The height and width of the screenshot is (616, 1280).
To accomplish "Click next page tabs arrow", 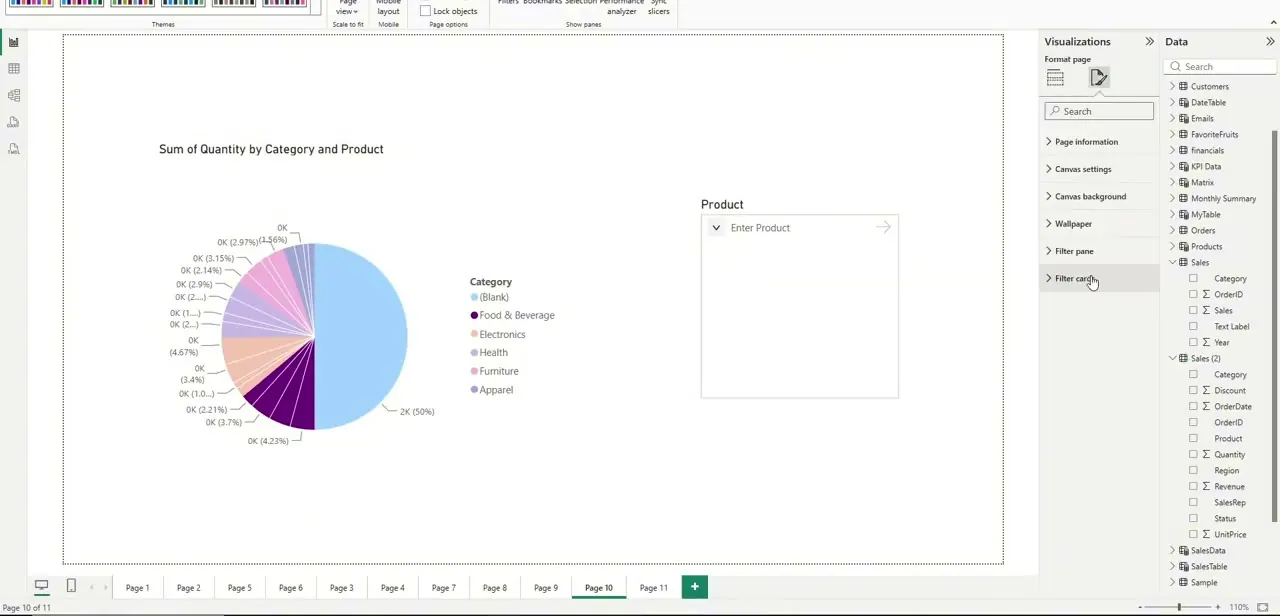I will (106, 587).
